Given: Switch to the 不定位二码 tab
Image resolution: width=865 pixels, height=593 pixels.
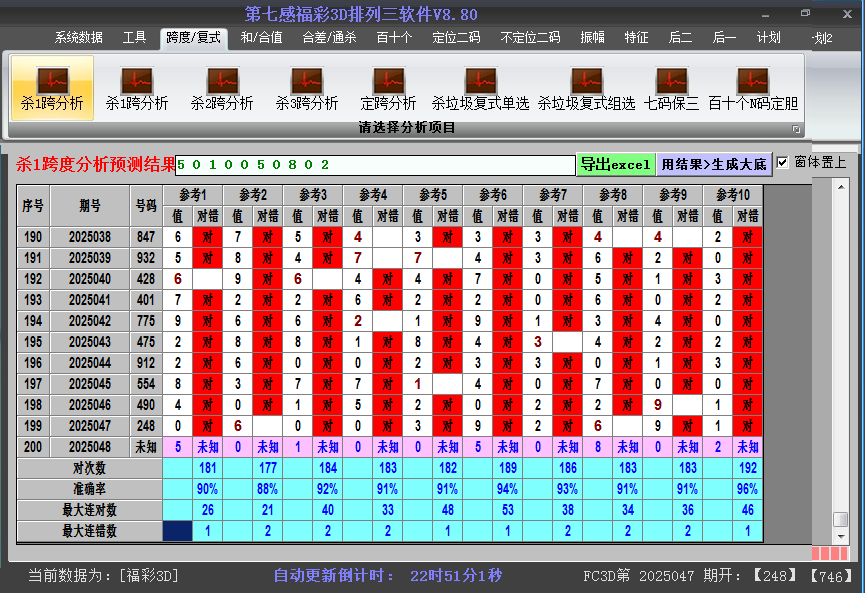Looking at the screenshot, I should pyautogui.click(x=530, y=38).
